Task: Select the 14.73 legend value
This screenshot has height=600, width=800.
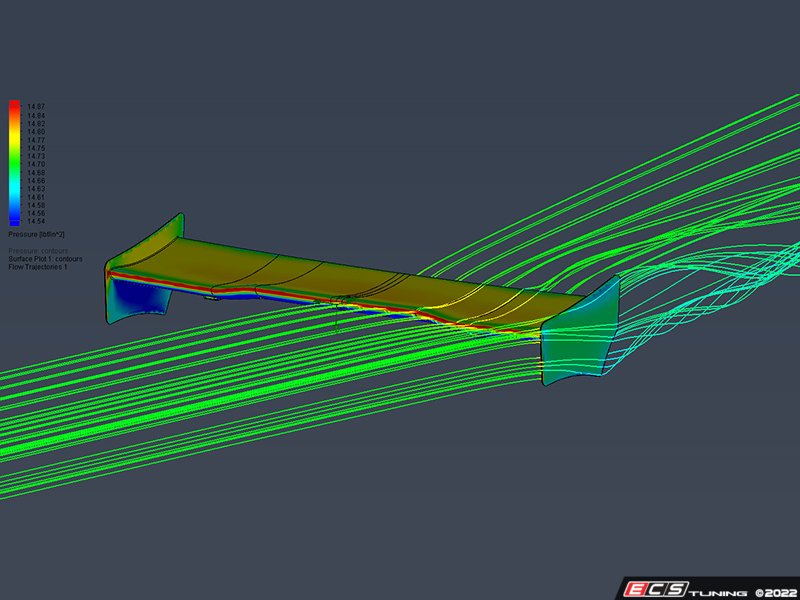Action: point(37,156)
